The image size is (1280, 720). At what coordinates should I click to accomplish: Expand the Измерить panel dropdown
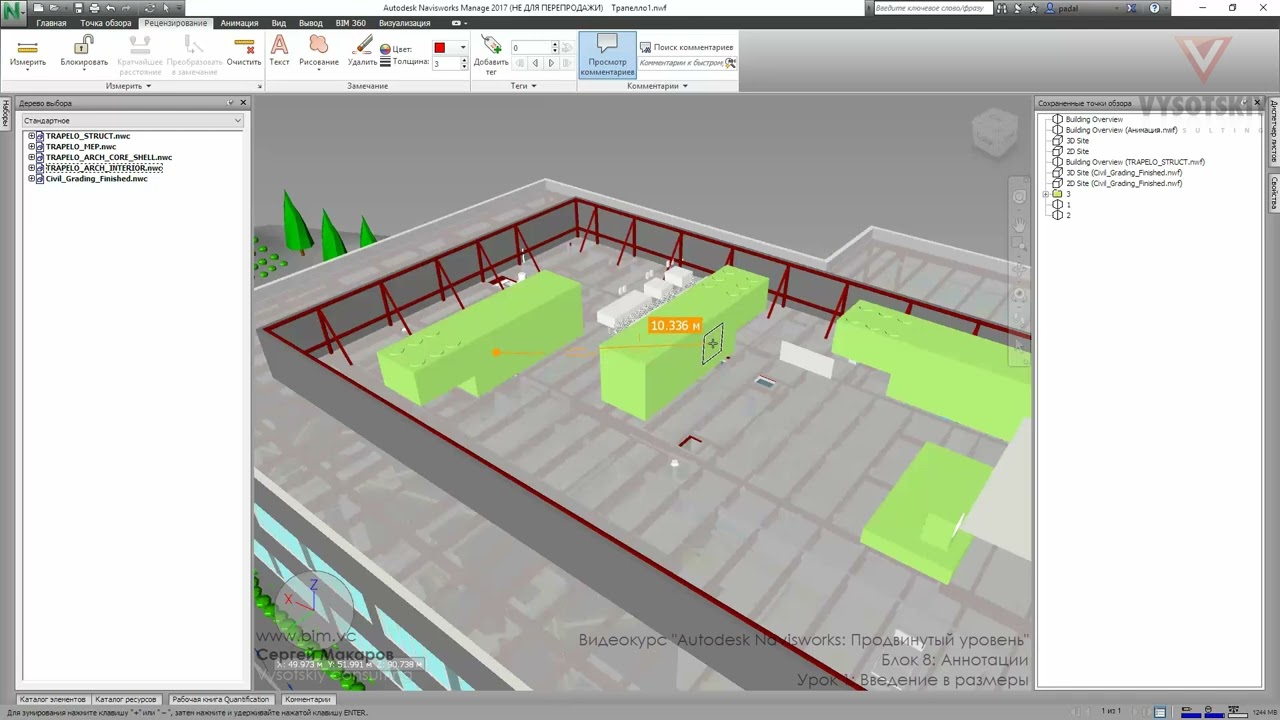tap(129, 86)
